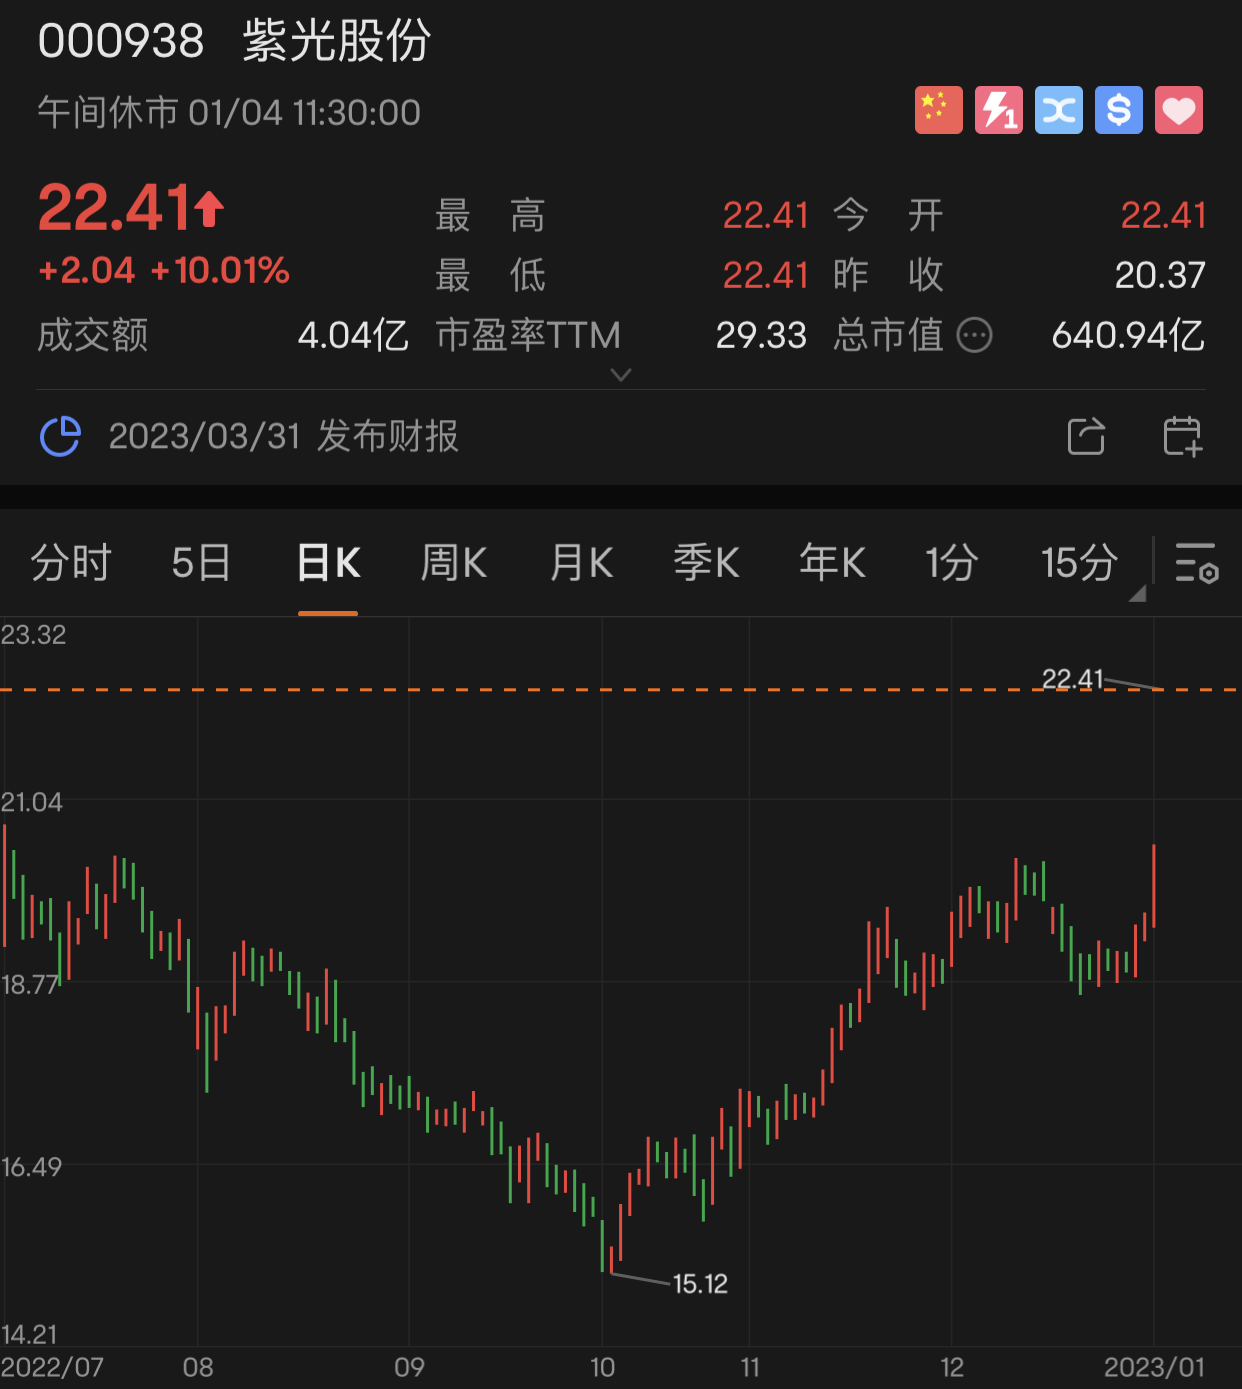This screenshot has height=1389, width=1242.
Task: Tap the 22.41 latest price marker on chart
Action: 1072,679
